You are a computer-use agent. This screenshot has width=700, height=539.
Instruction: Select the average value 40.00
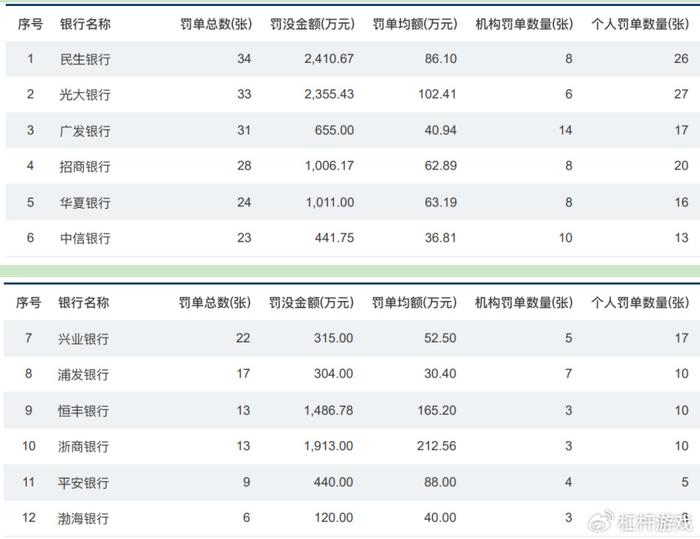click(440, 518)
